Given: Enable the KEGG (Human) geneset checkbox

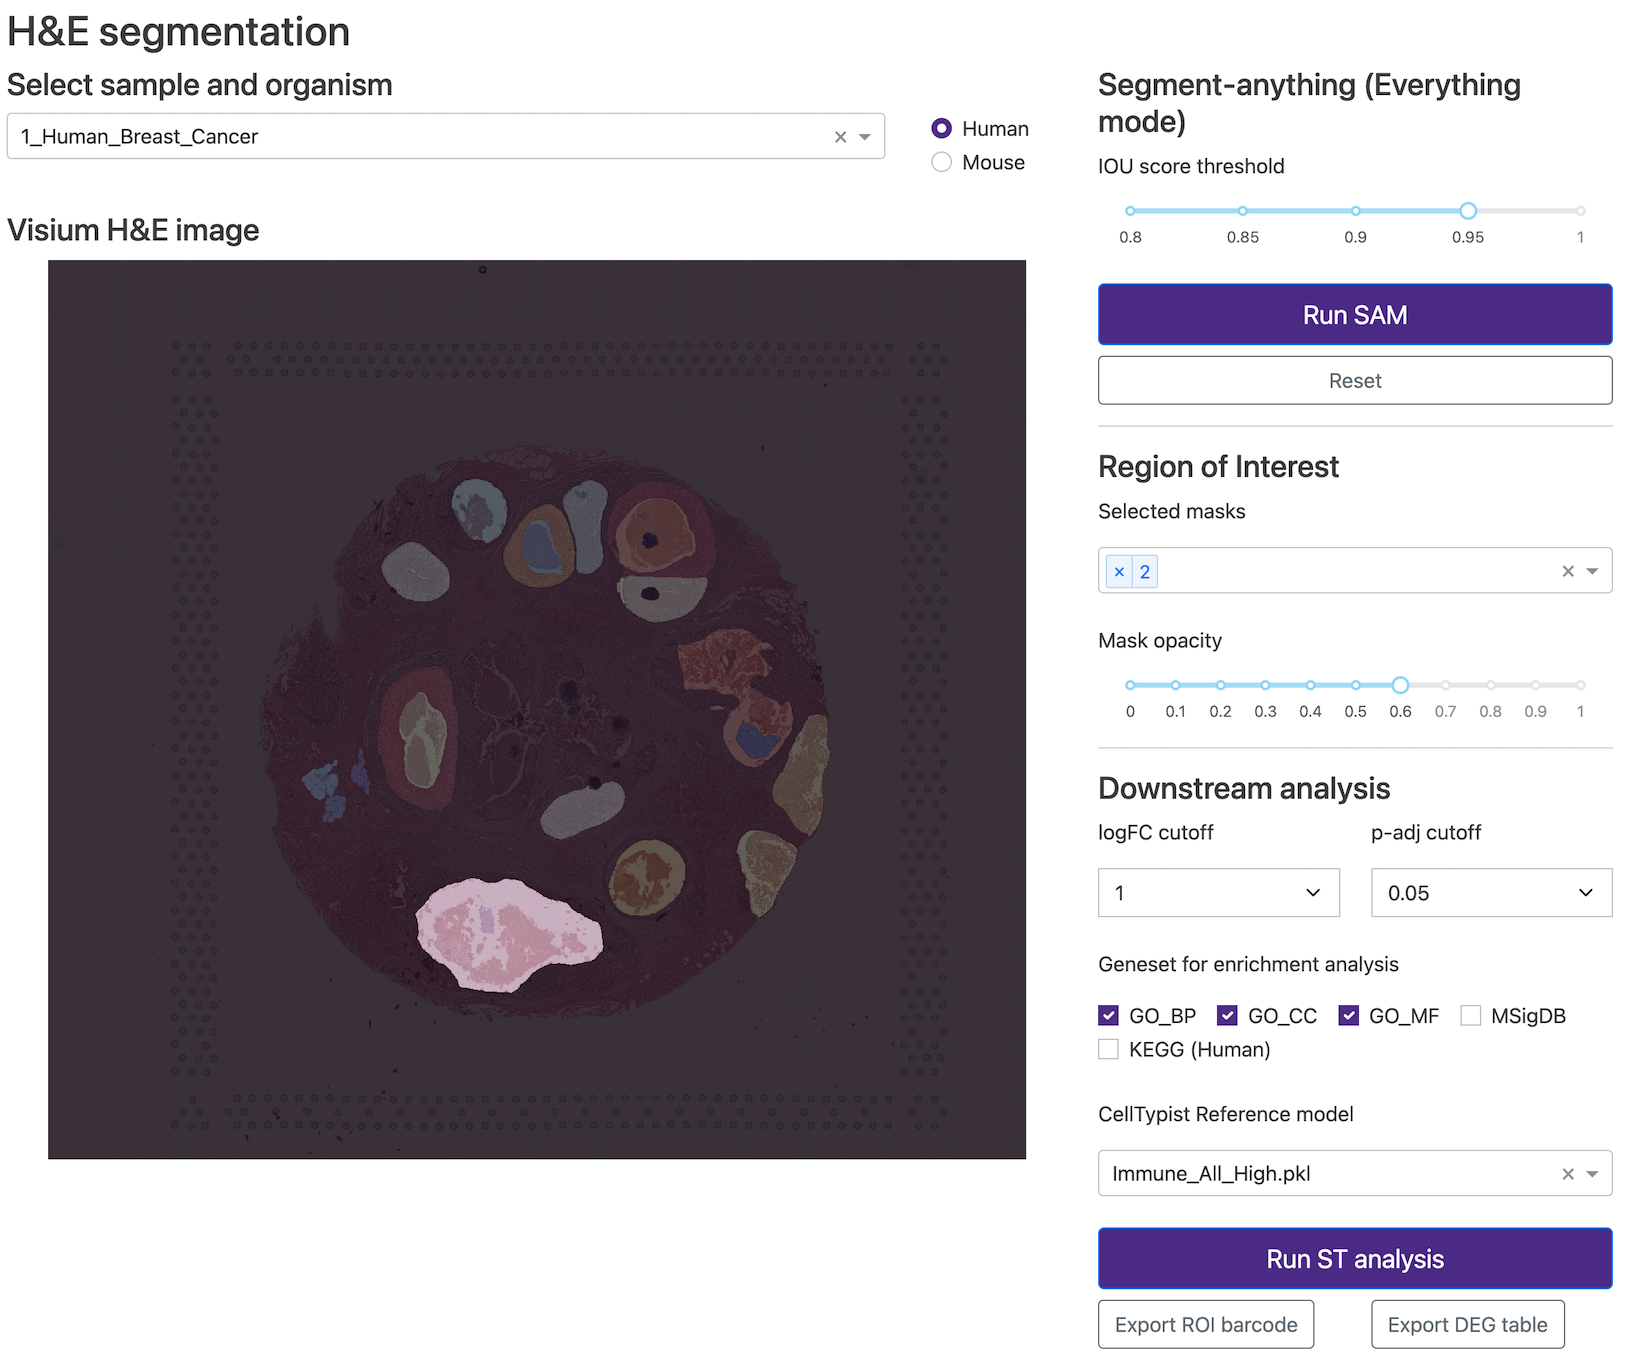Looking at the screenshot, I should tap(1108, 1049).
